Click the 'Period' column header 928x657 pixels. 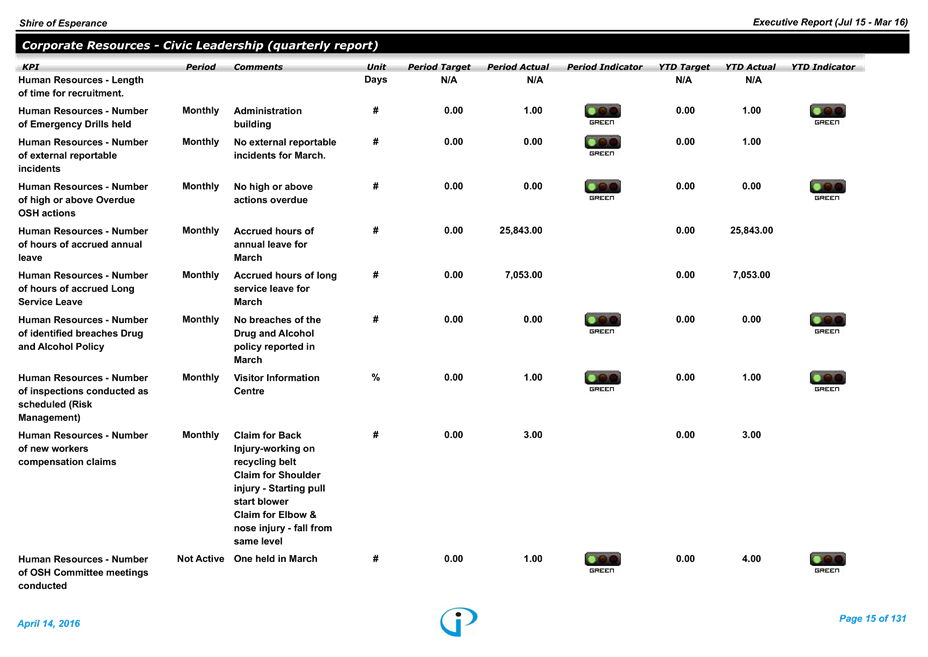pyautogui.click(x=201, y=67)
